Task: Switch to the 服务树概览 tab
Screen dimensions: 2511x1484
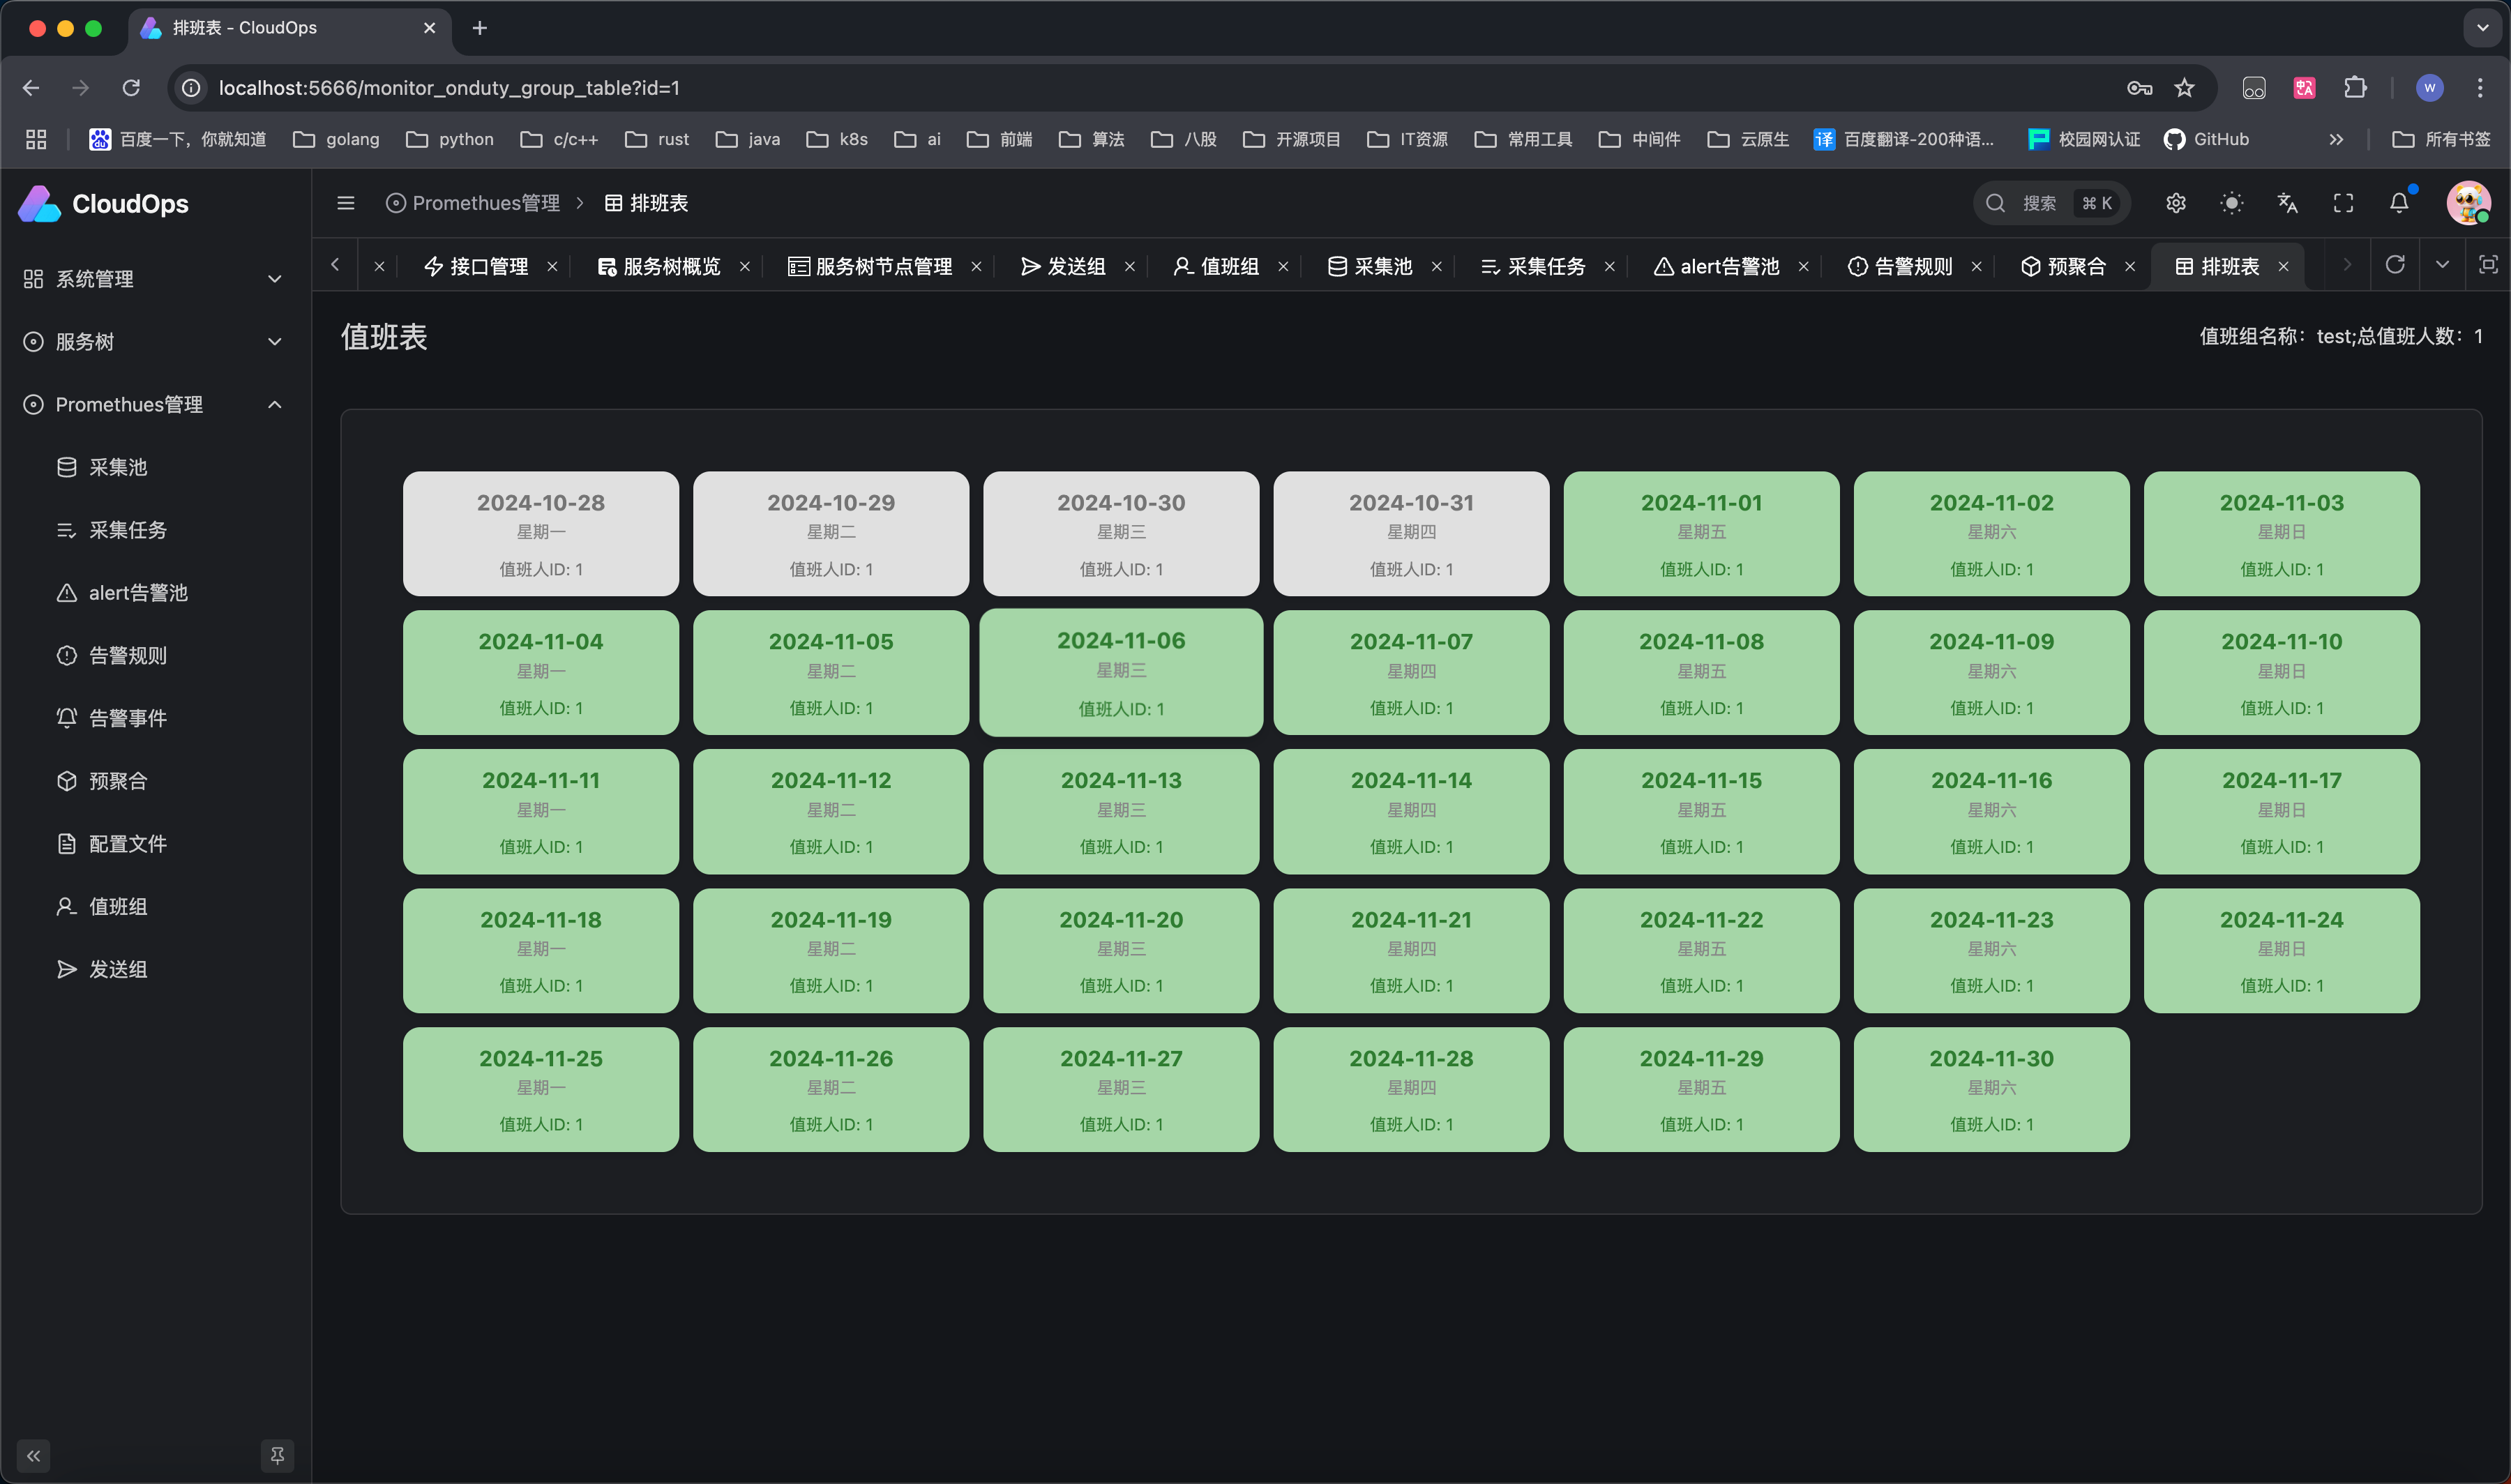Action: (x=659, y=266)
